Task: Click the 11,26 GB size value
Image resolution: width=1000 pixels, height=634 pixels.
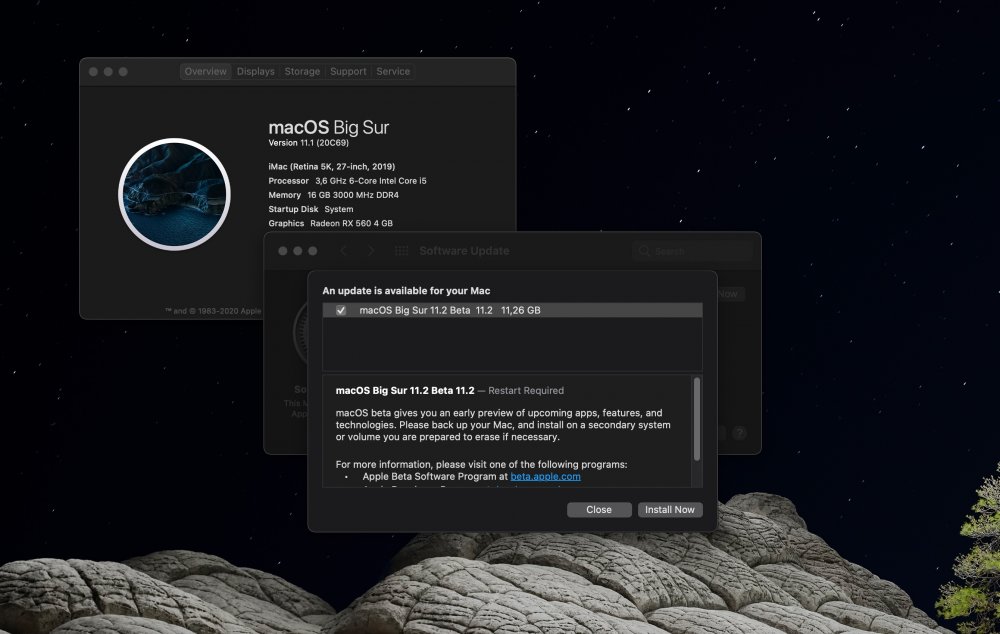Action: click(520, 311)
